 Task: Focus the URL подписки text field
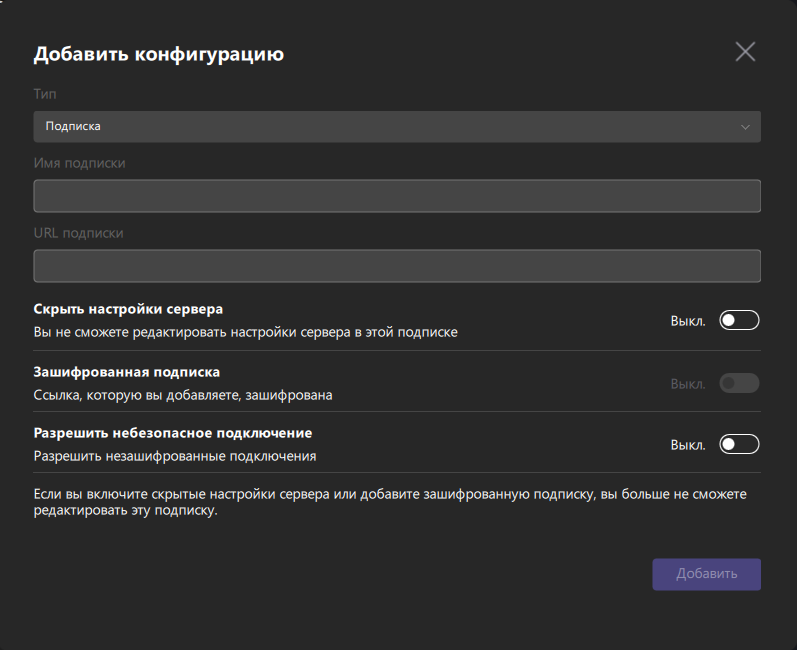pos(397,266)
